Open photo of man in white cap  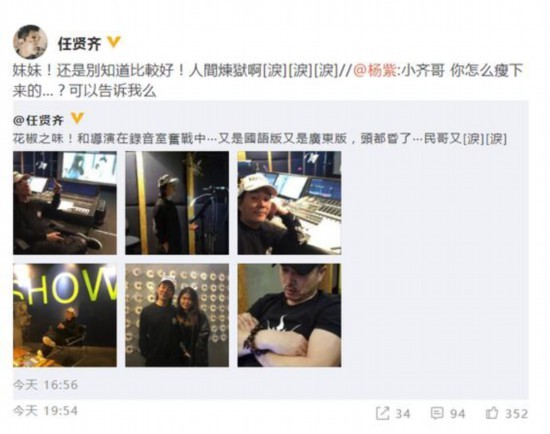289,203
